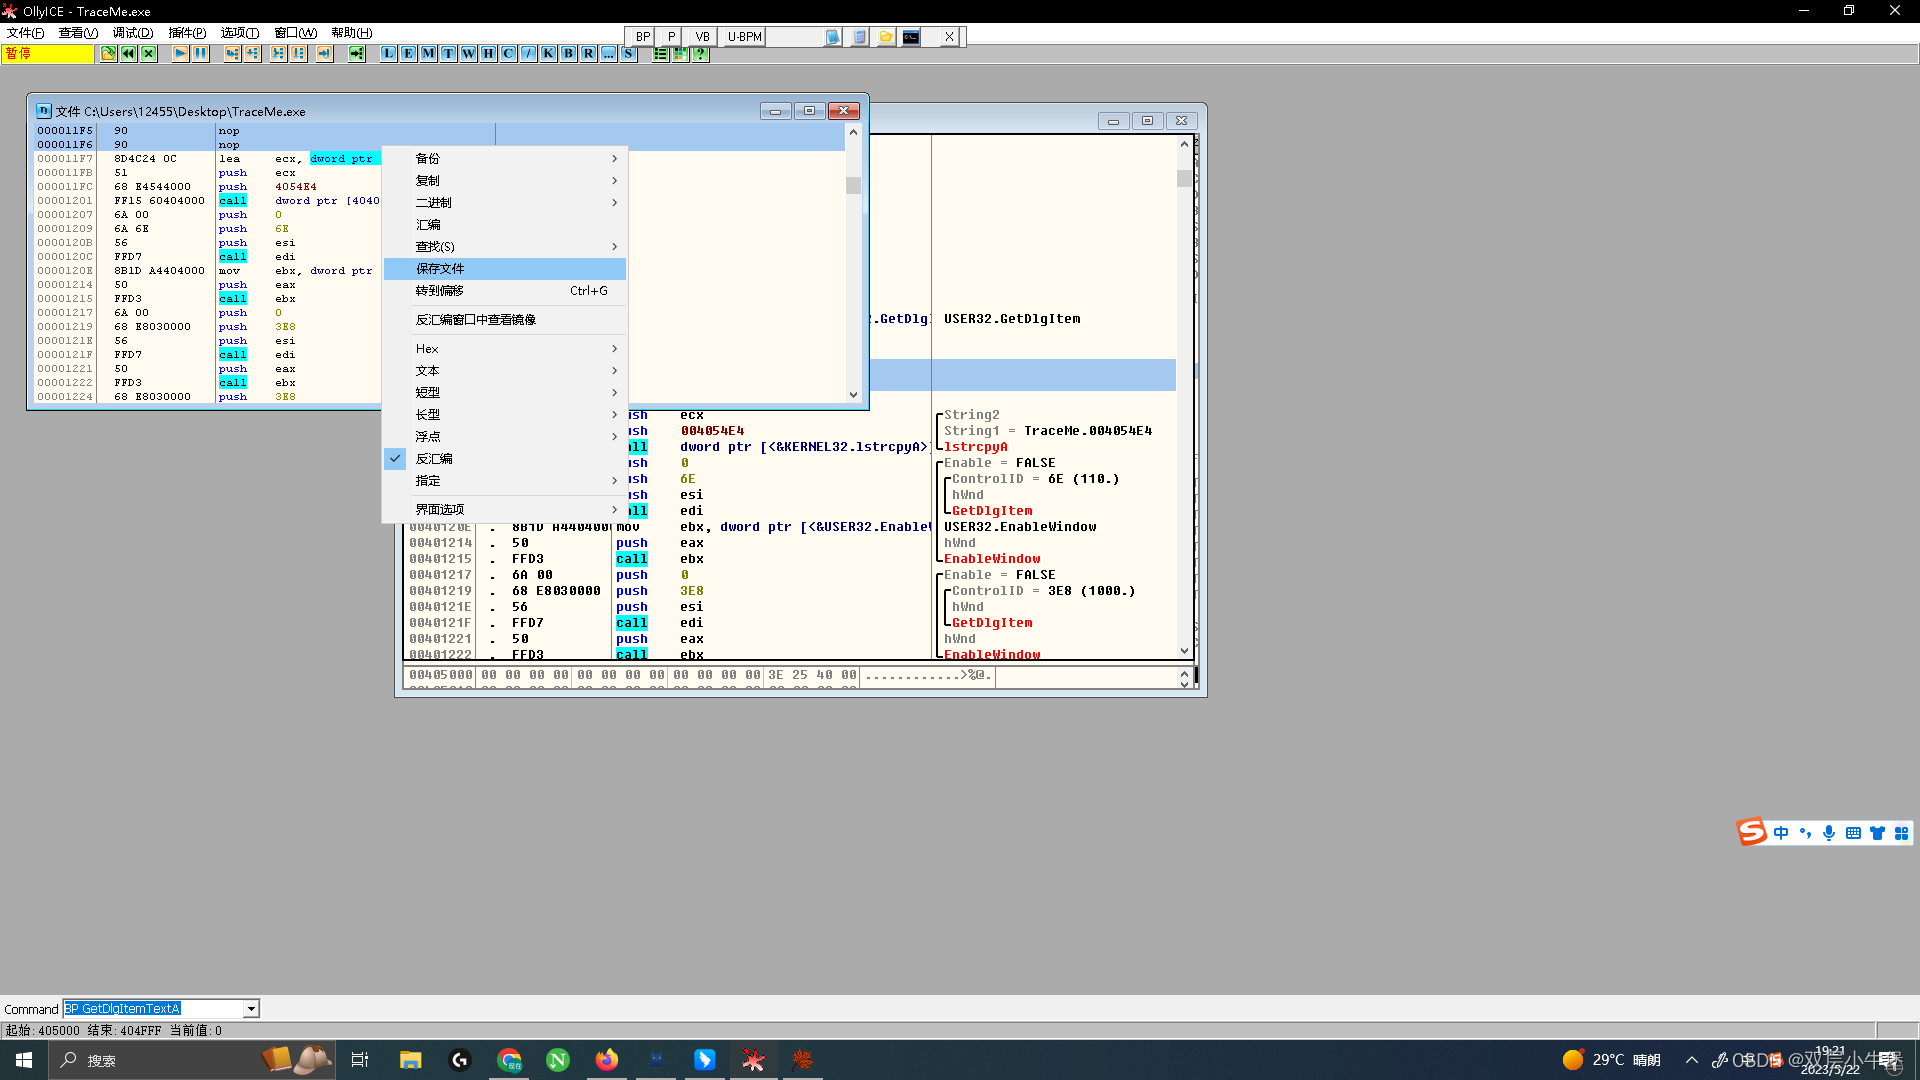Viewport: 1920px width, 1080px height.
Task: Open Threads window with T icon
Action: tap(448, 54)
